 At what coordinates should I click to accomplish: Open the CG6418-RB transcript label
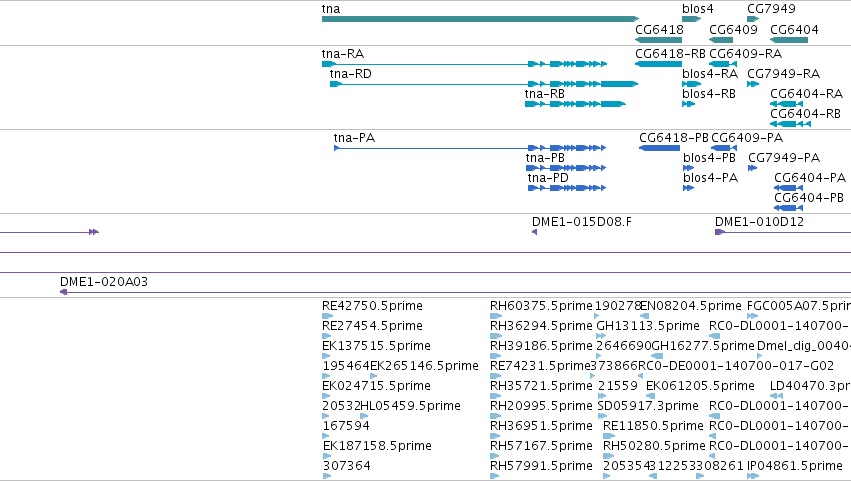click(x=670, y=54)
